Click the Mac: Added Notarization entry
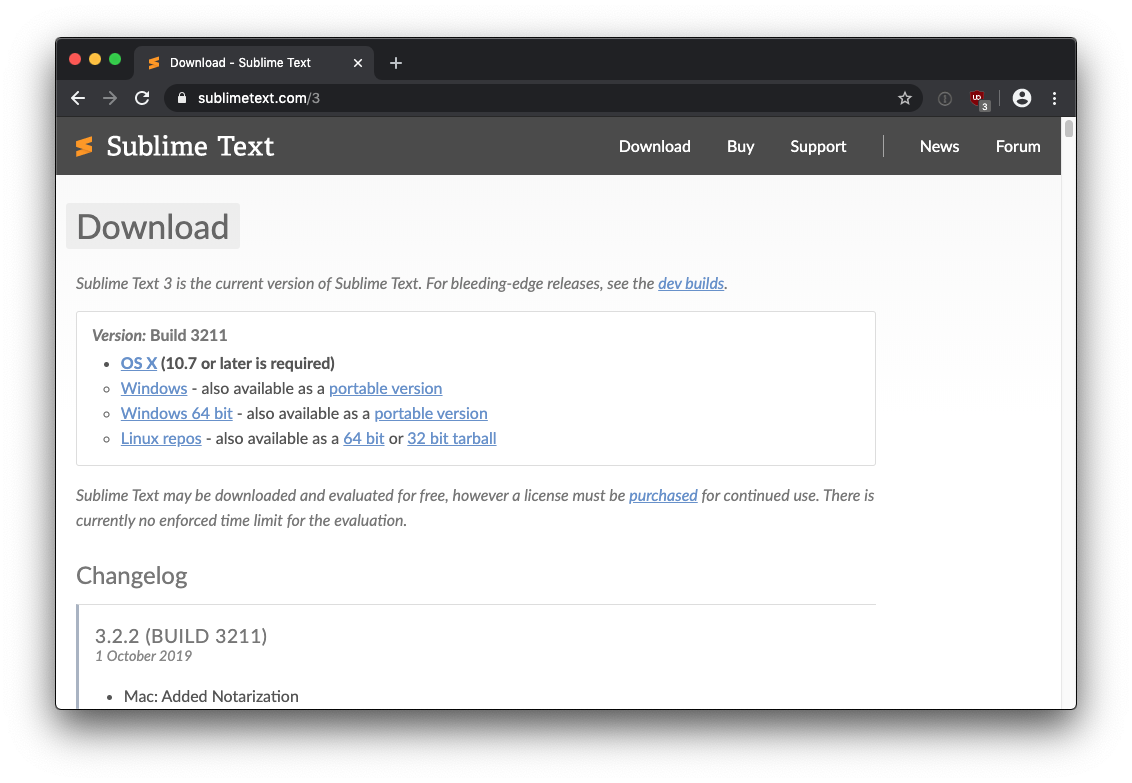This screenshot has height=783, width=1132. [x=211, y=696]
